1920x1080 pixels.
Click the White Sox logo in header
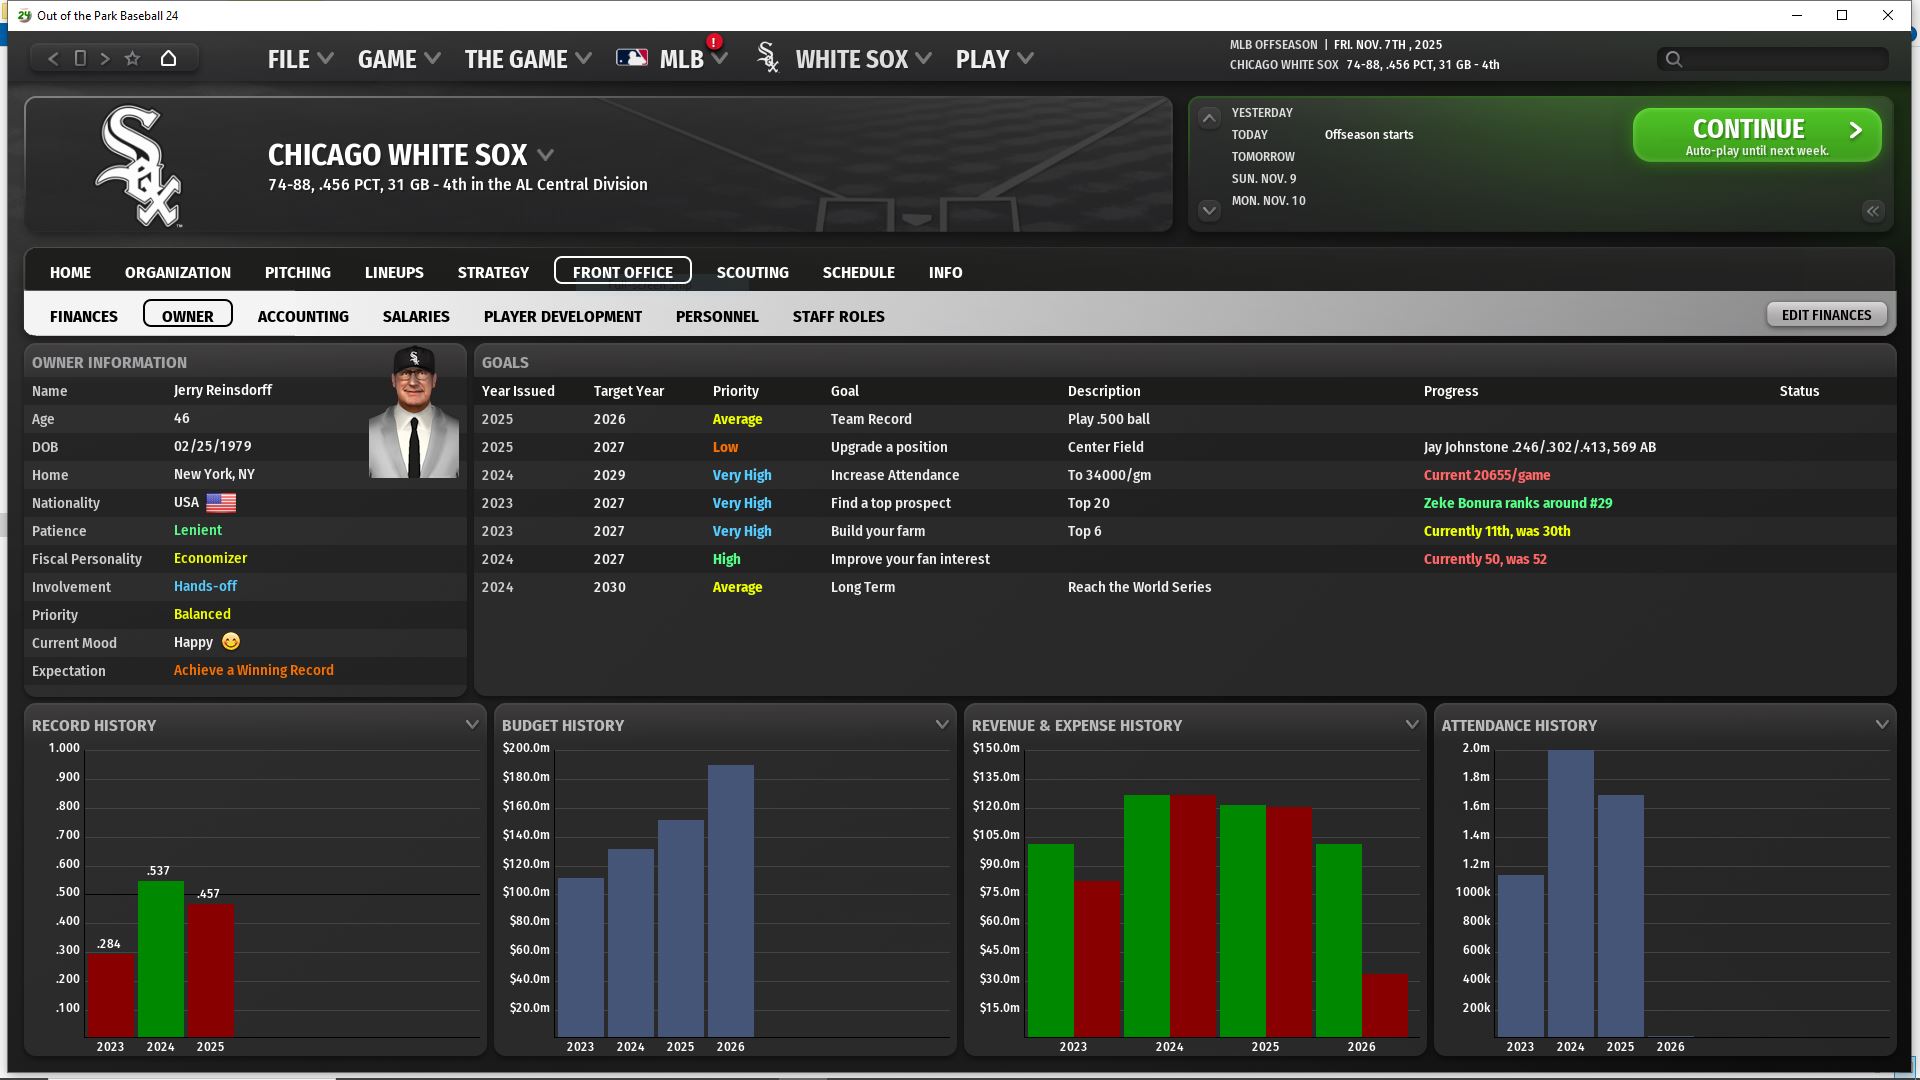[x=138, y=167]
